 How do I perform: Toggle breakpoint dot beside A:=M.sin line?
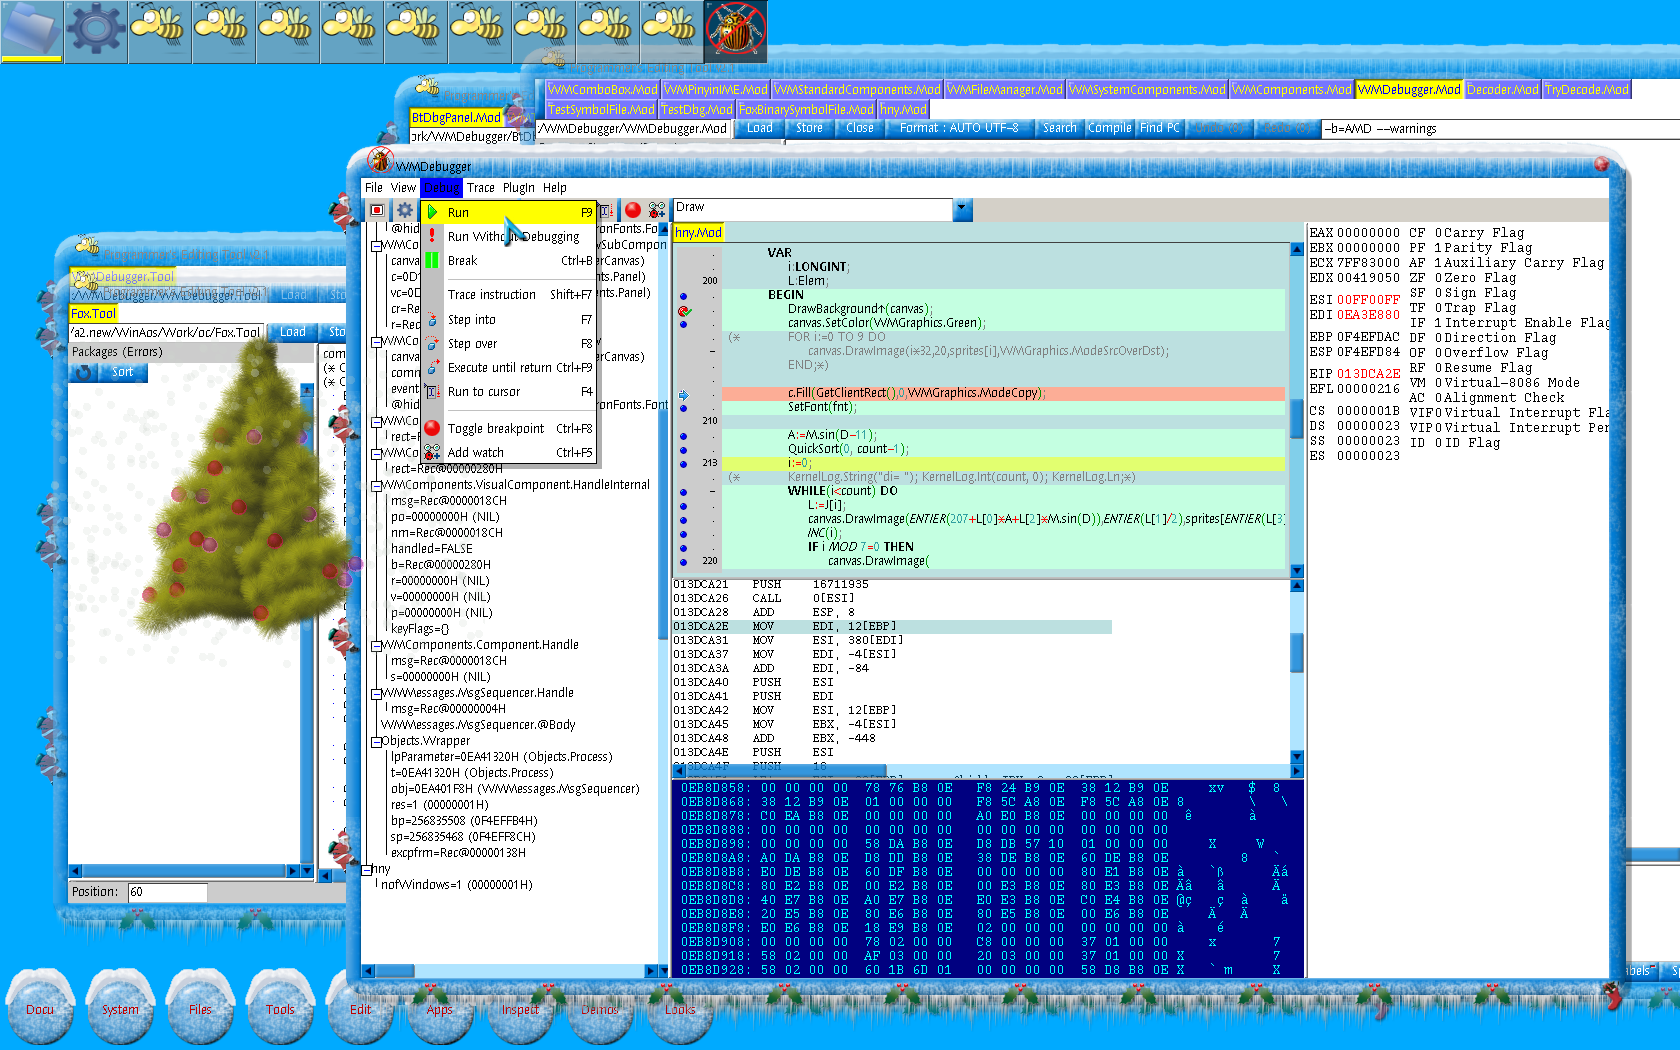[684, 436]
